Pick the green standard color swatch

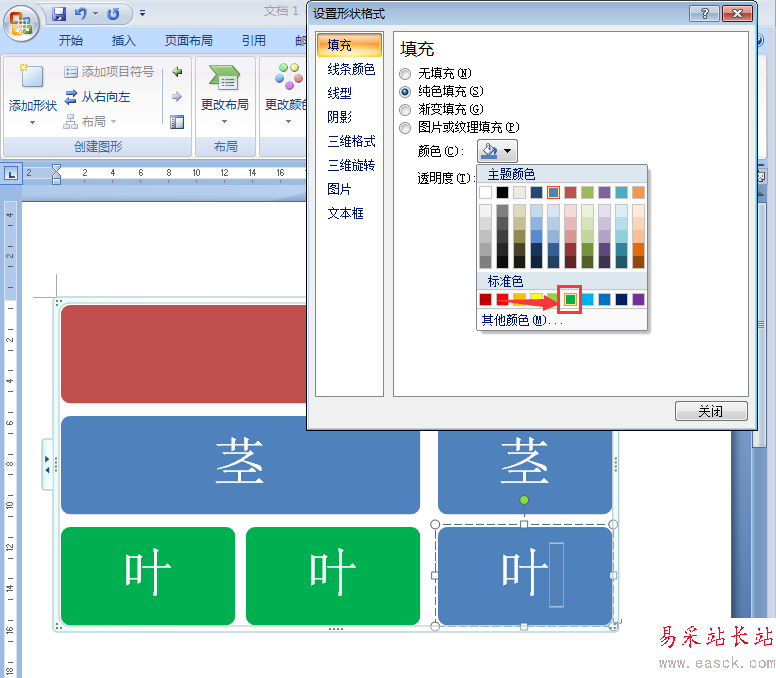[x=570, y=299]
